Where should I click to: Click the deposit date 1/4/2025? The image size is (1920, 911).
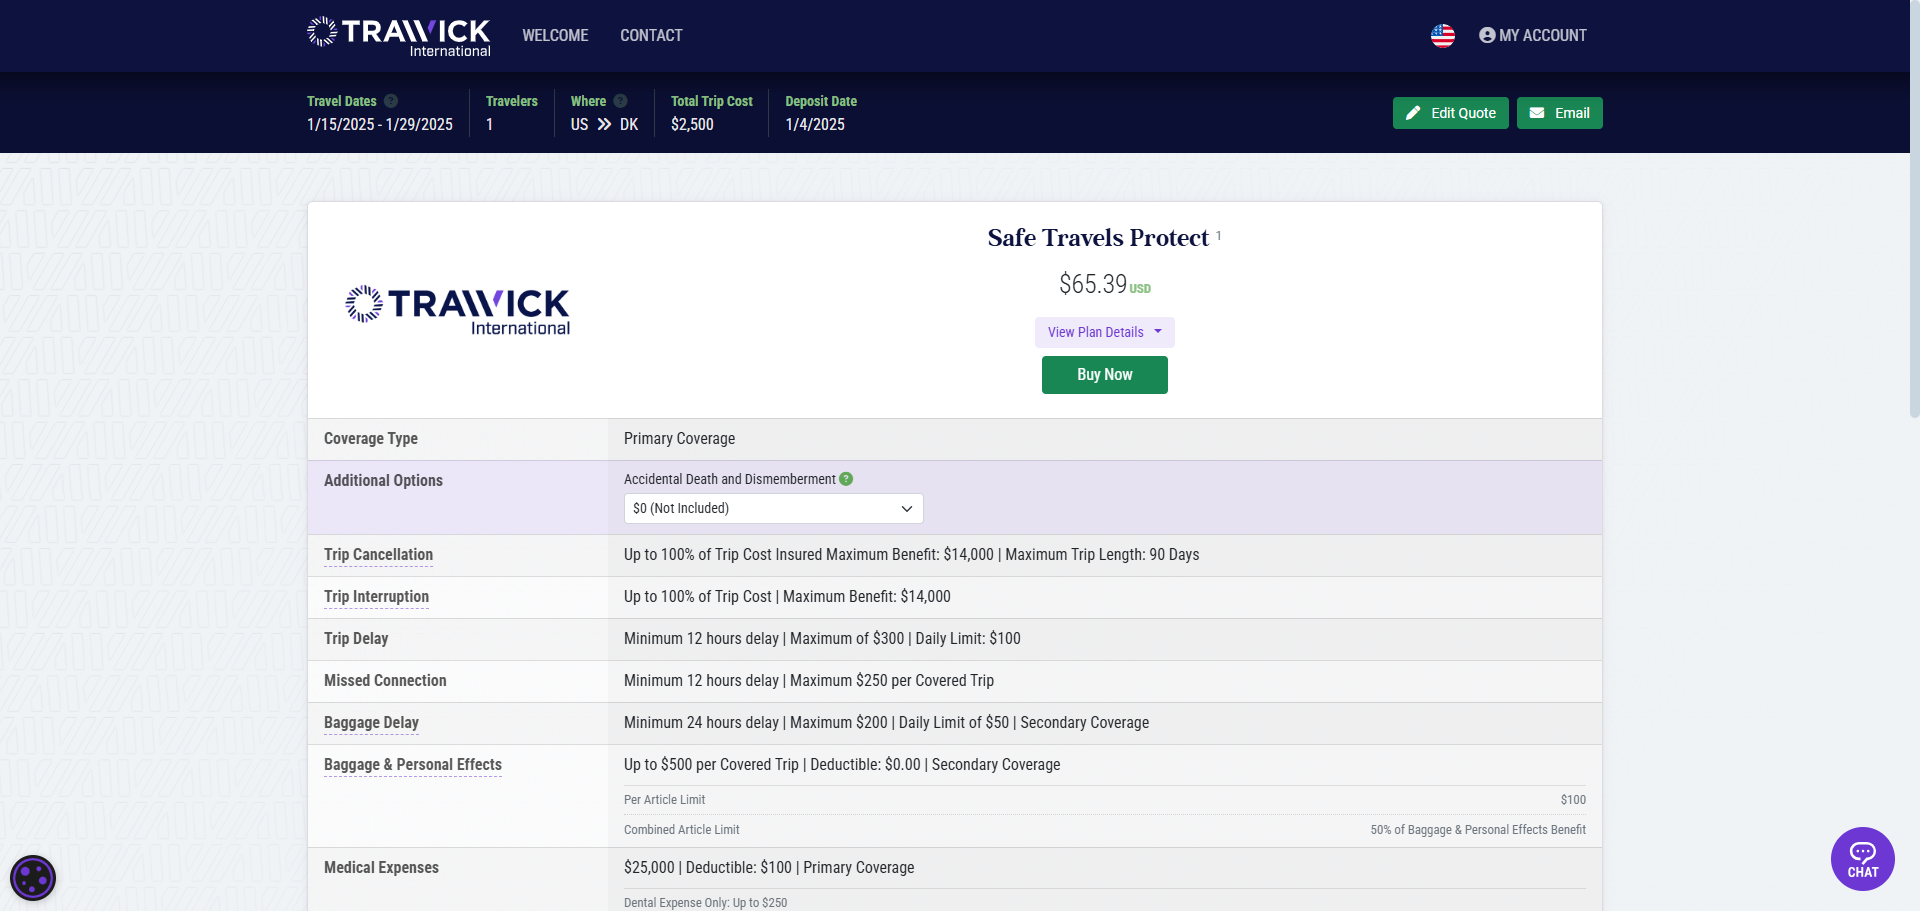point(815,125)
